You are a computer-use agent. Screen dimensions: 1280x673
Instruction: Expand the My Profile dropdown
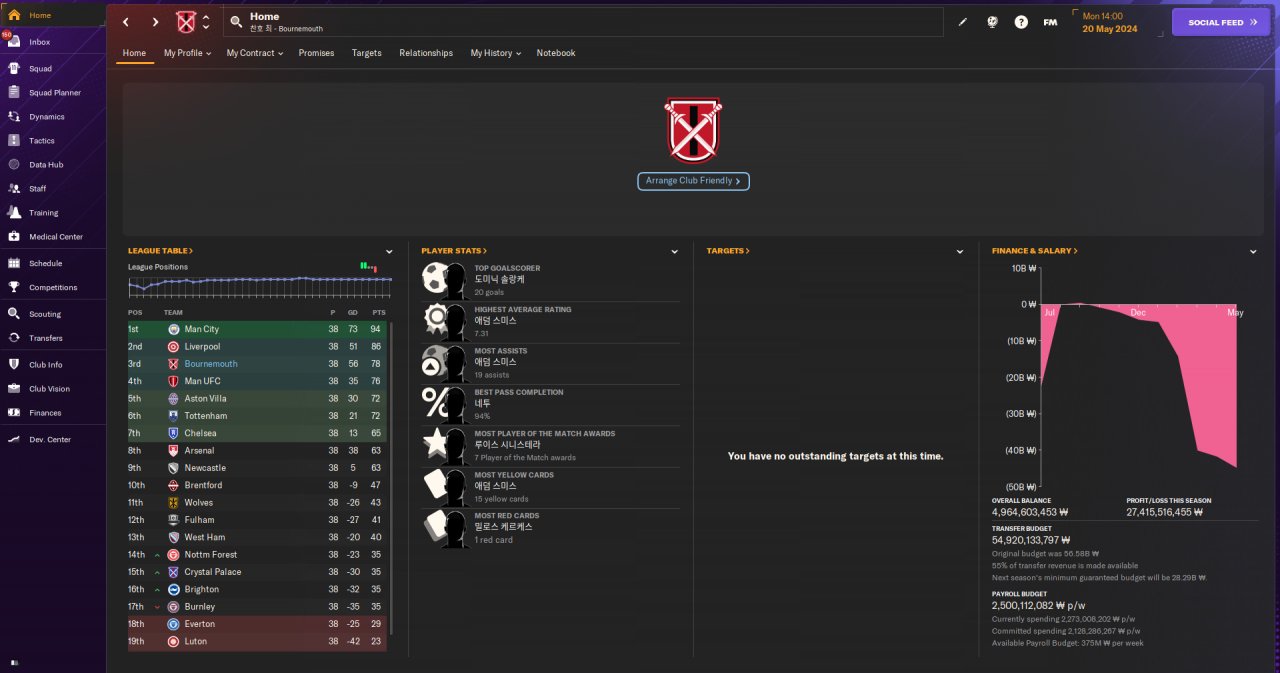tap(187, 53)
